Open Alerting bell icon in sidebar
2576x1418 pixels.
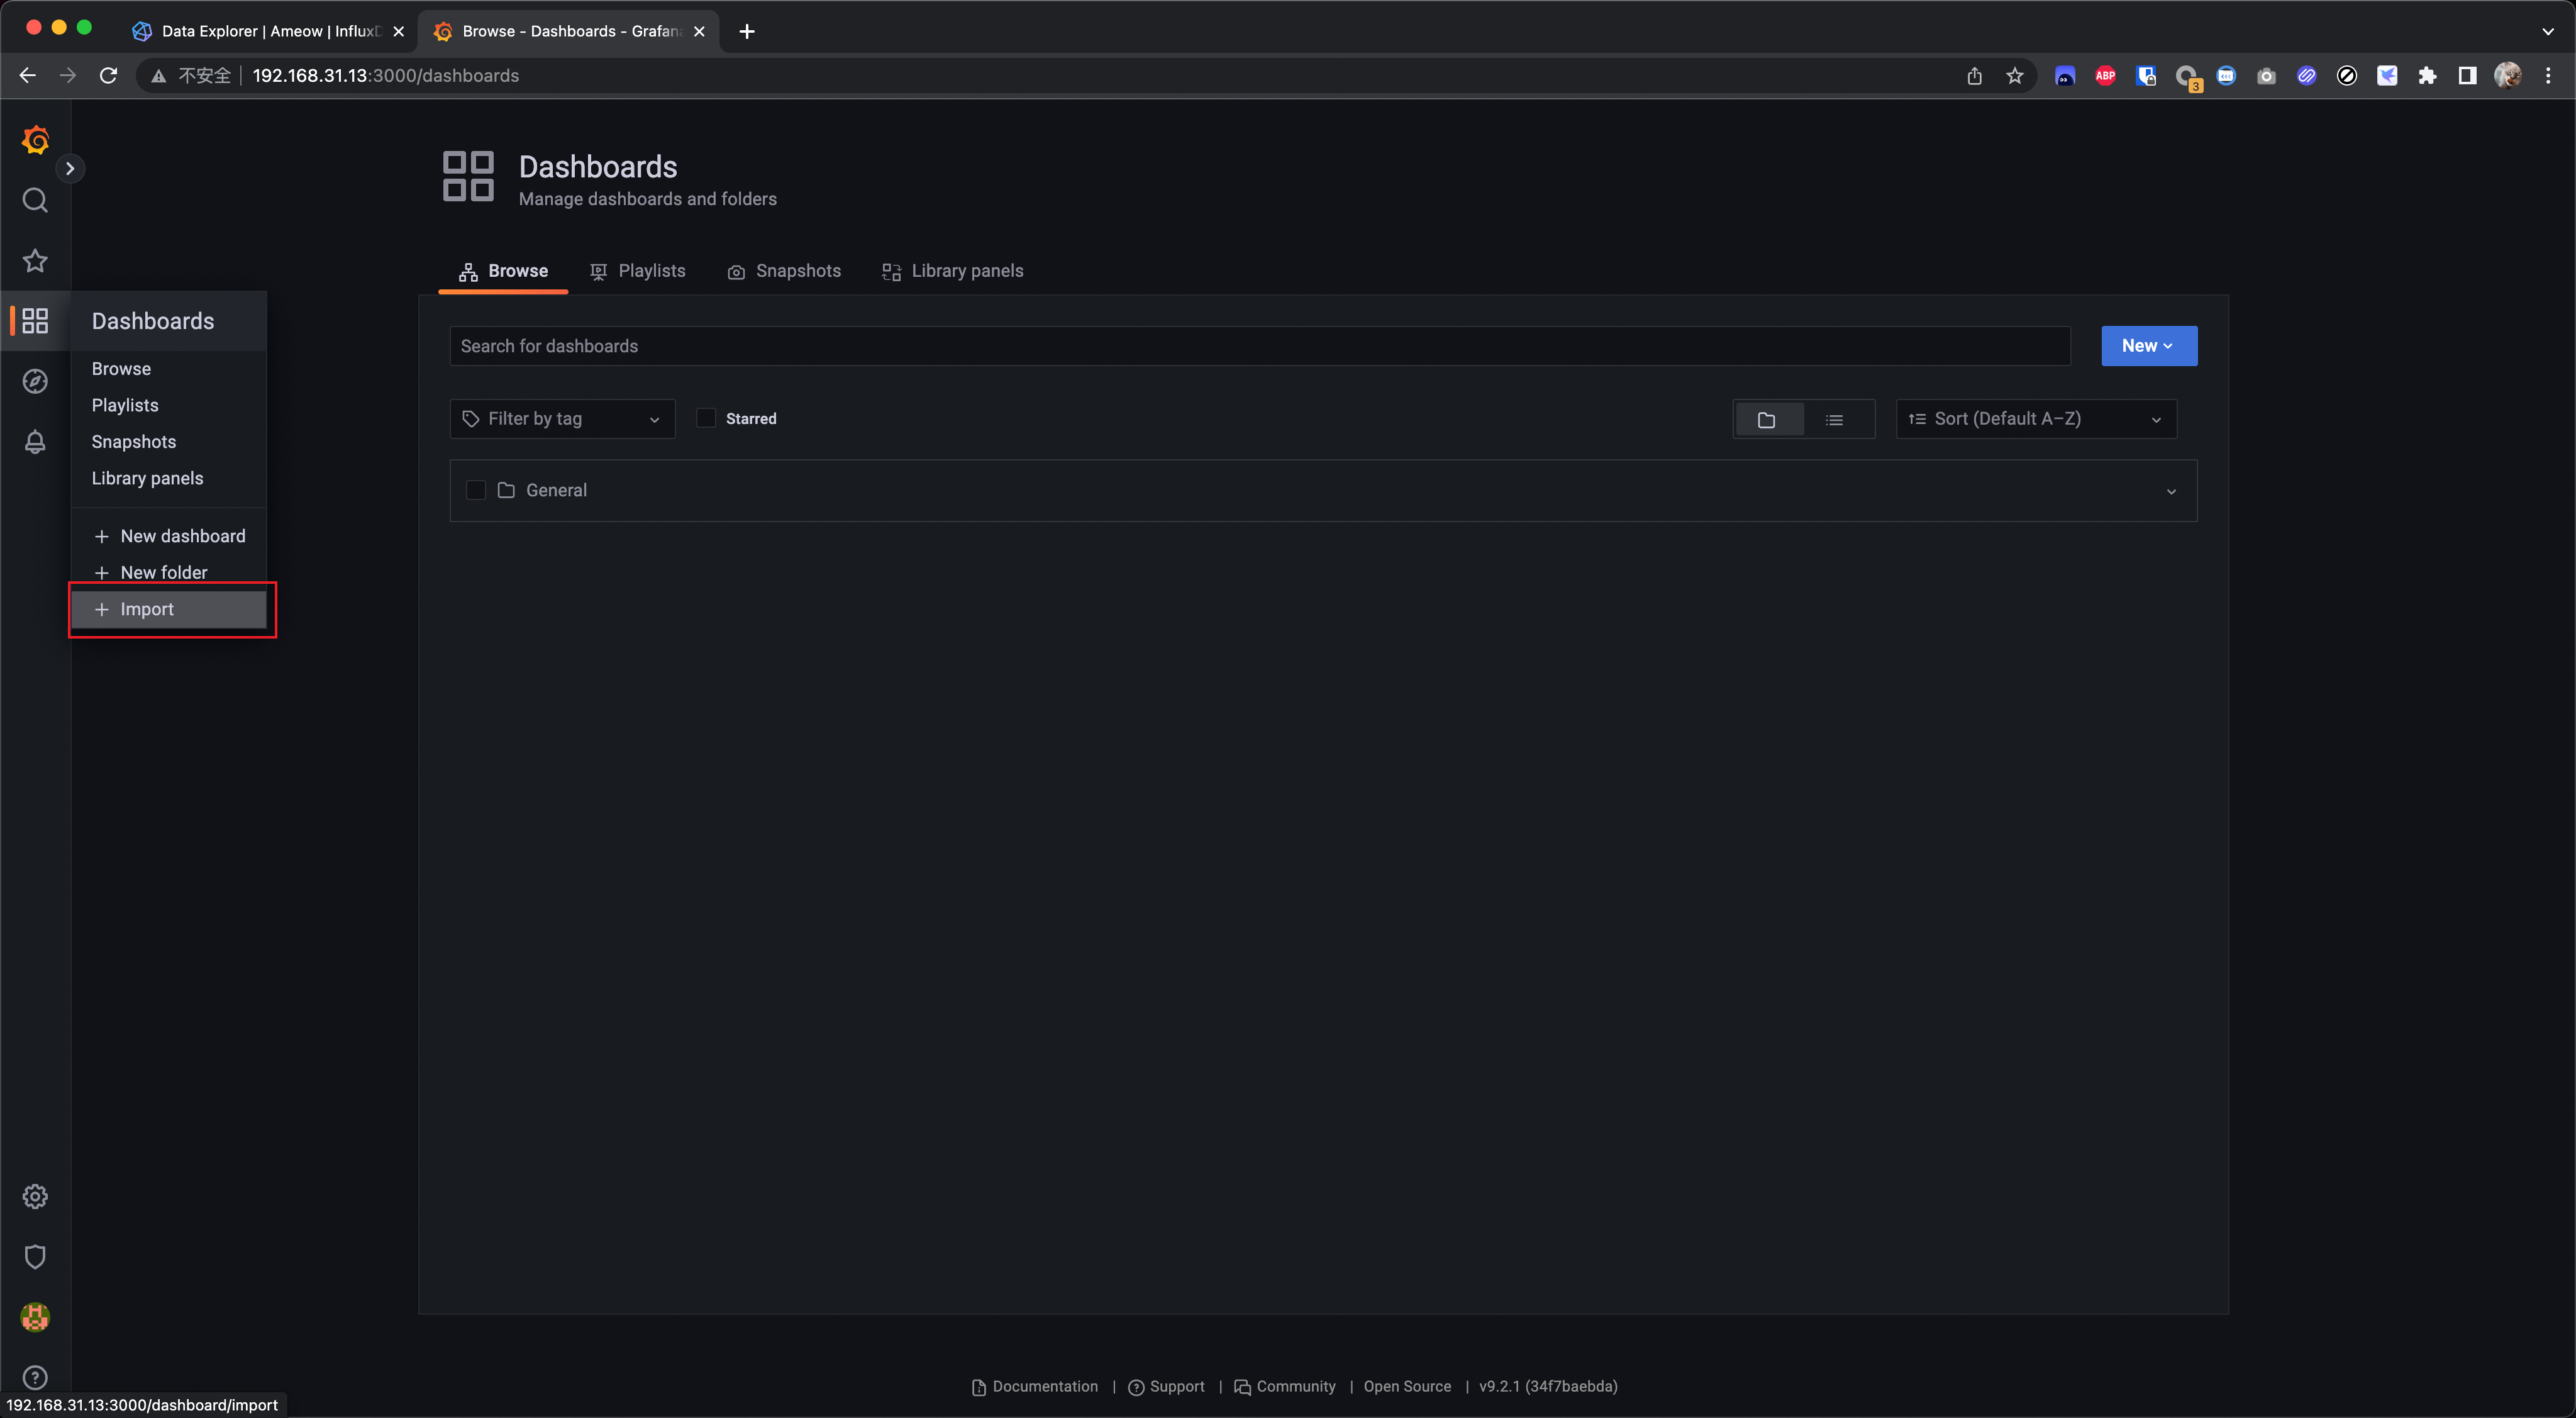click(x=35, y=442)
